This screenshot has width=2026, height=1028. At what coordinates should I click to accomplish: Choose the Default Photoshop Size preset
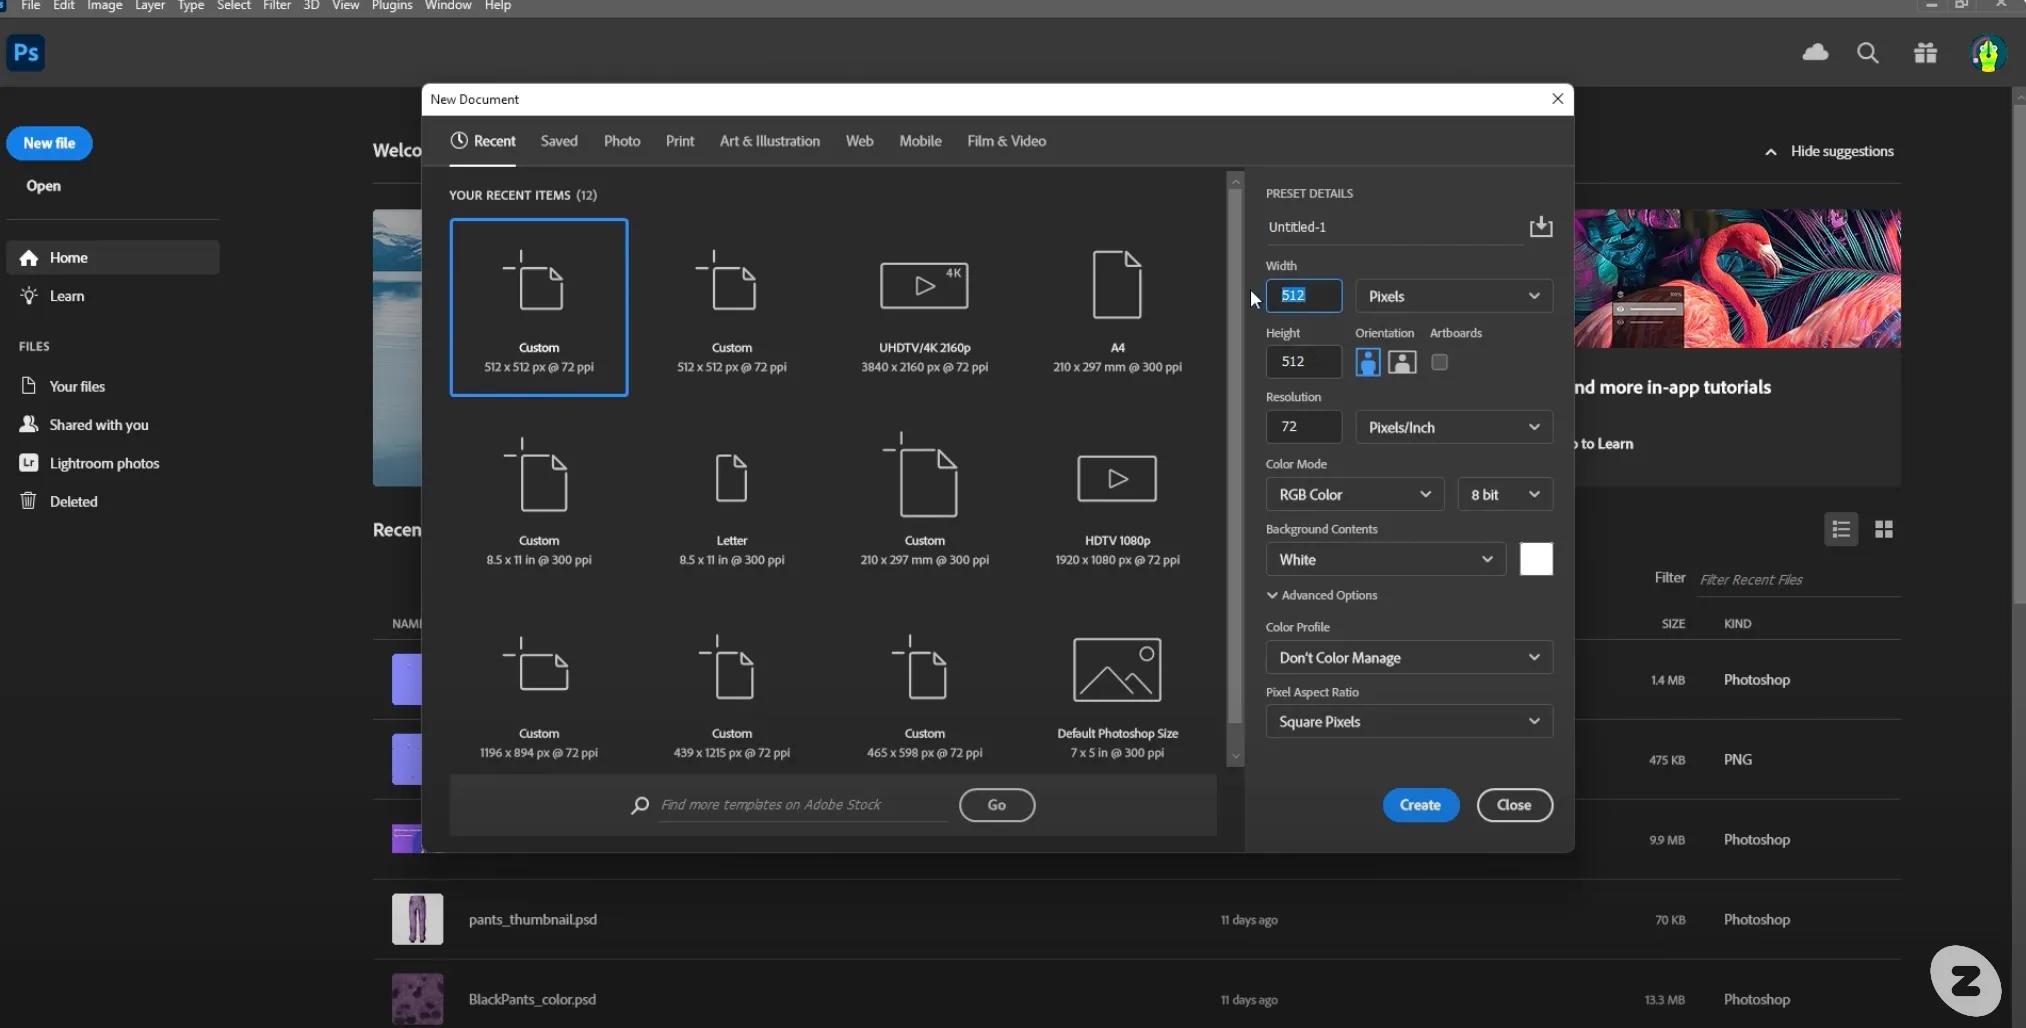1117,693
